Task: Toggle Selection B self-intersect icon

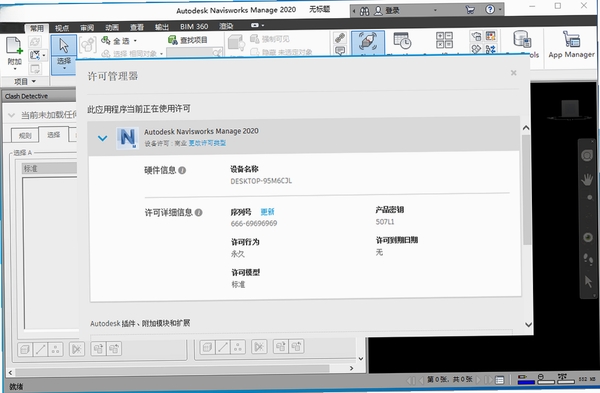Action: 259,347
